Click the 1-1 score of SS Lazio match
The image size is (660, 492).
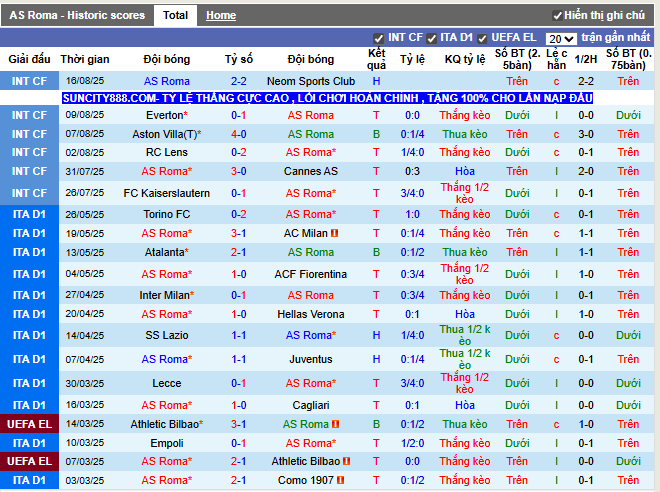click(239, 335)
